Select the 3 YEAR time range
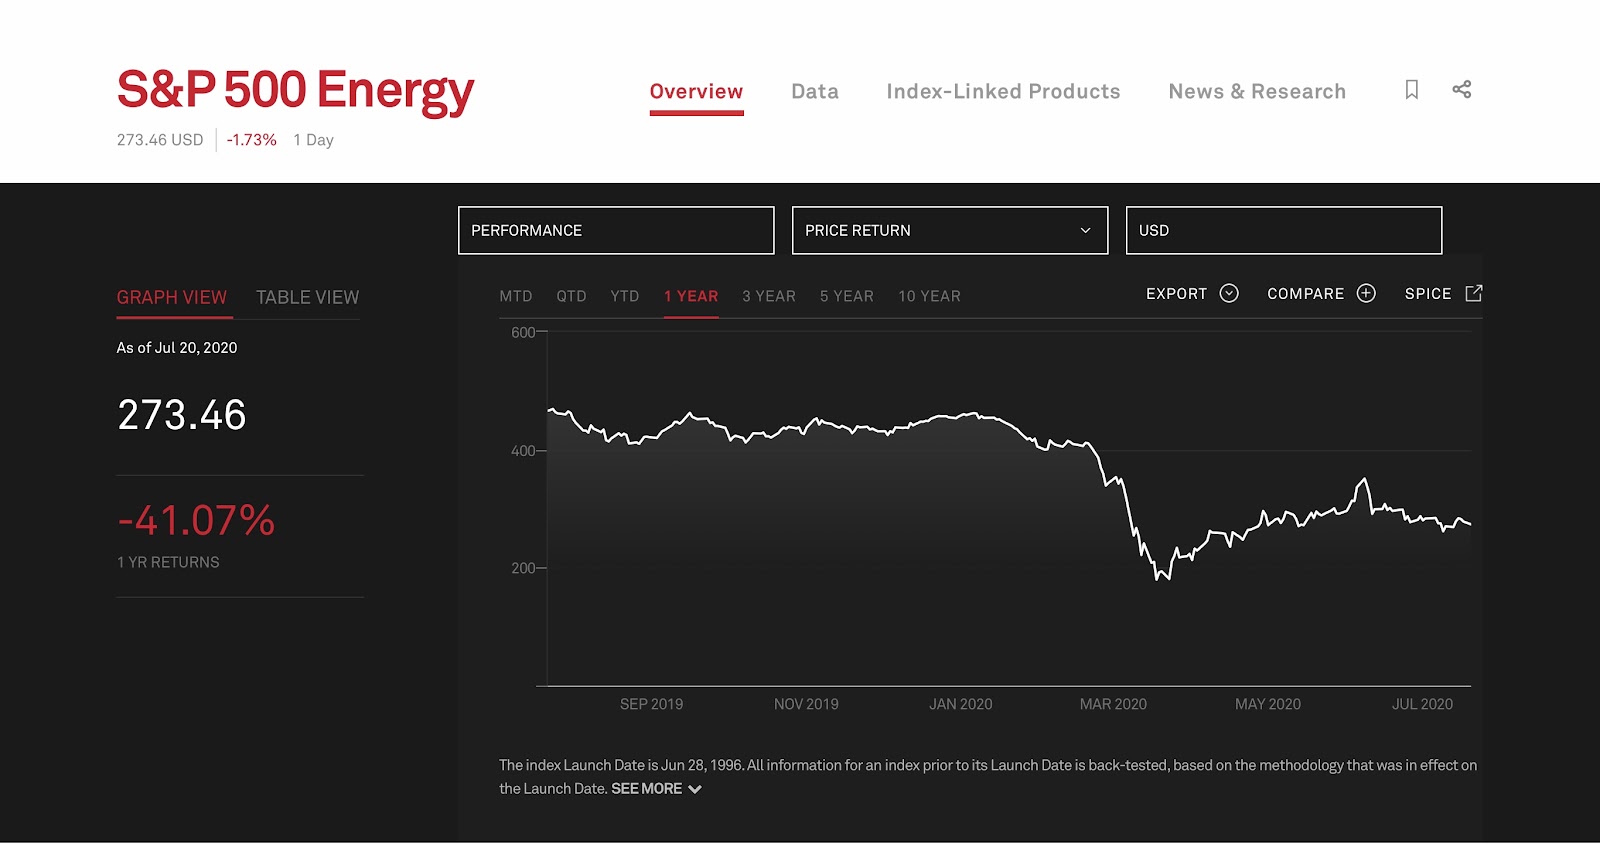The image size is (1600, 844). click(x=769, y=296)
